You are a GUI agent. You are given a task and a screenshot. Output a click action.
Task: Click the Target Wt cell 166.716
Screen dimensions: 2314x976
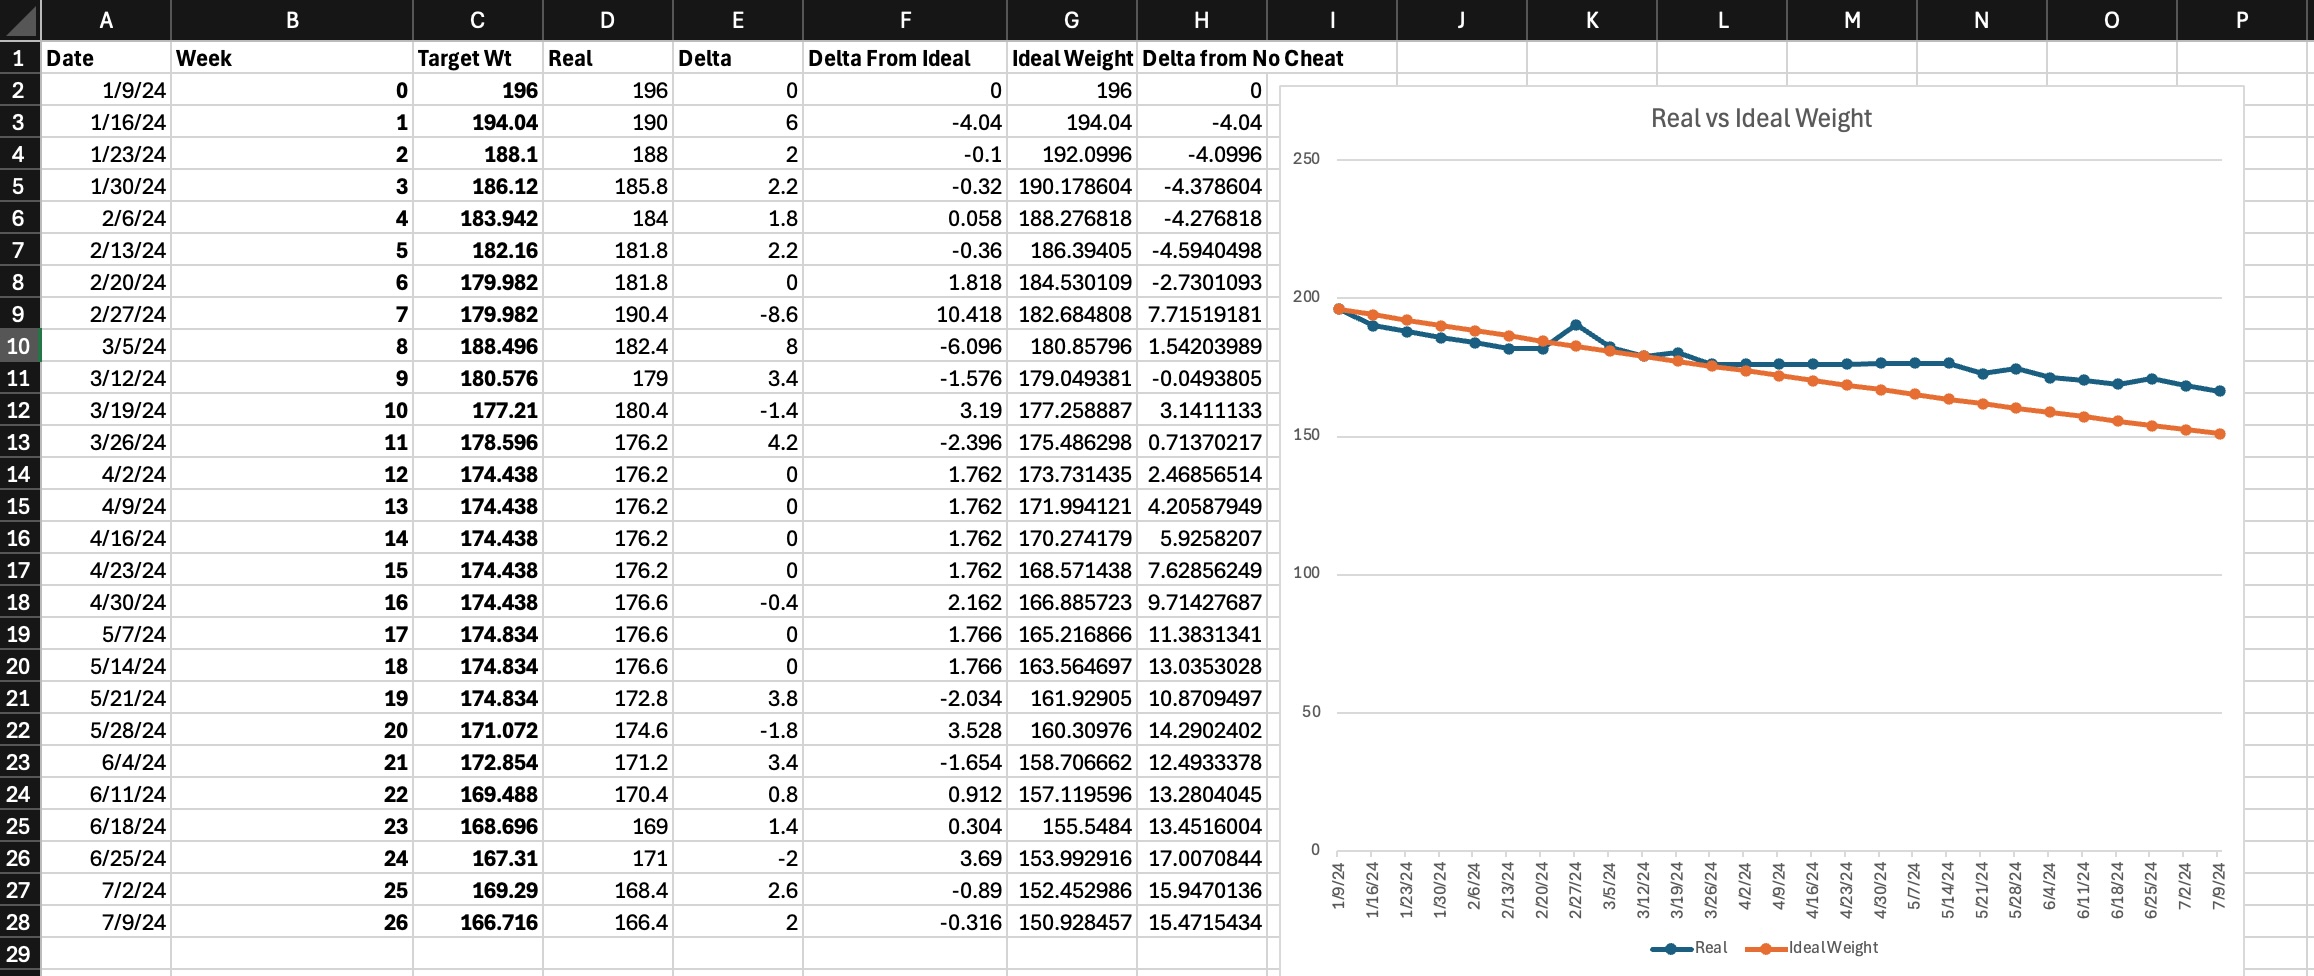pyautogui.click(x=477, y=922)
